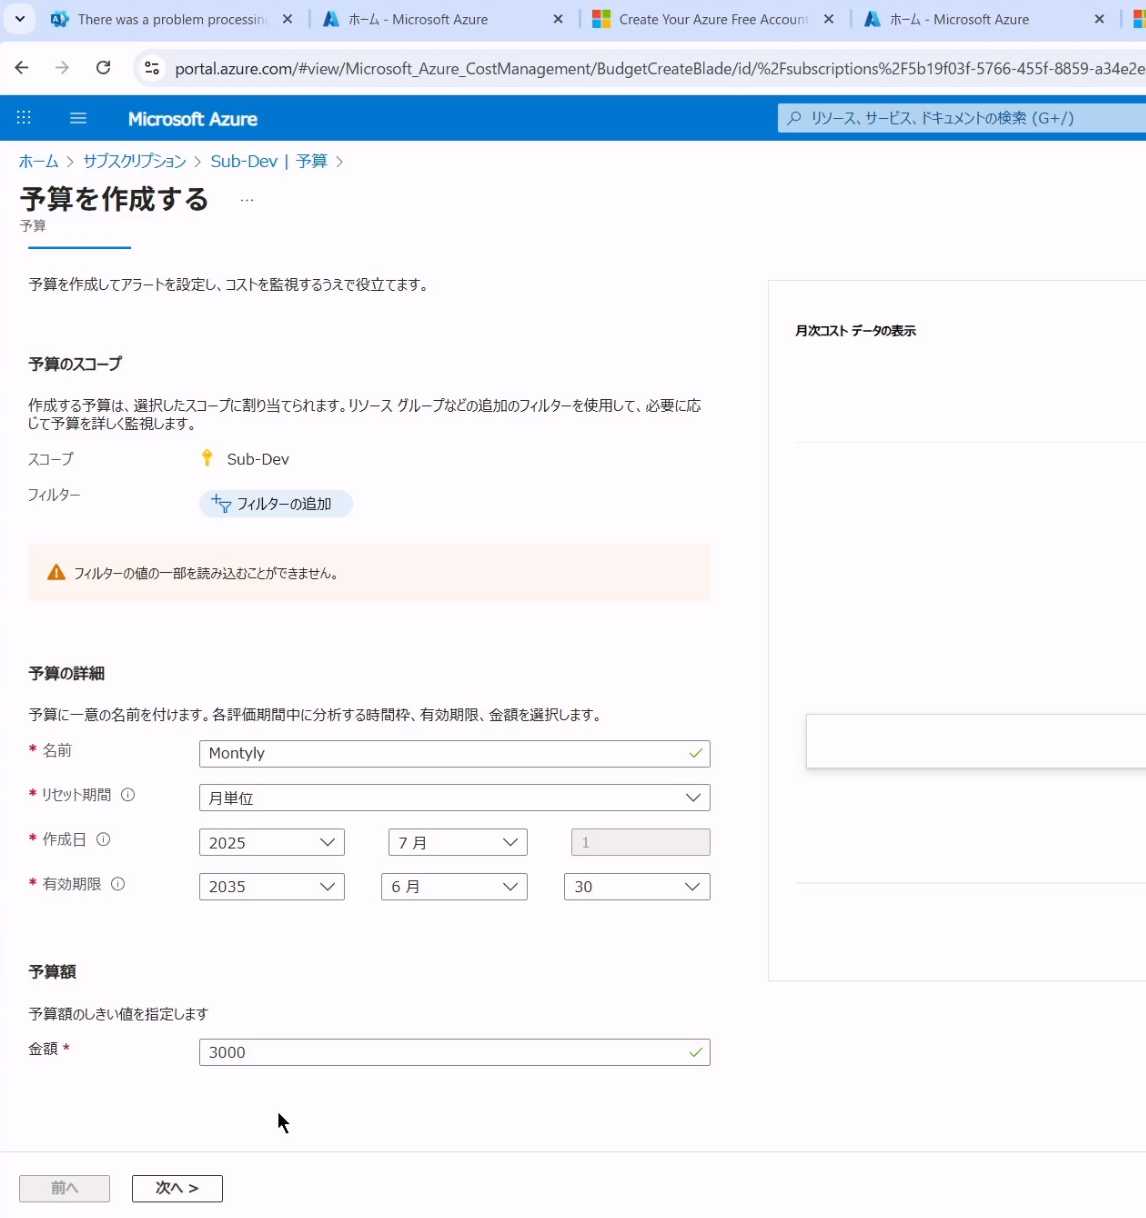The height and width of the screenshot is (1218, 1146).
Task: Expand the リセット期間 dropdown showing 月単位
Action: click(454, 798)
